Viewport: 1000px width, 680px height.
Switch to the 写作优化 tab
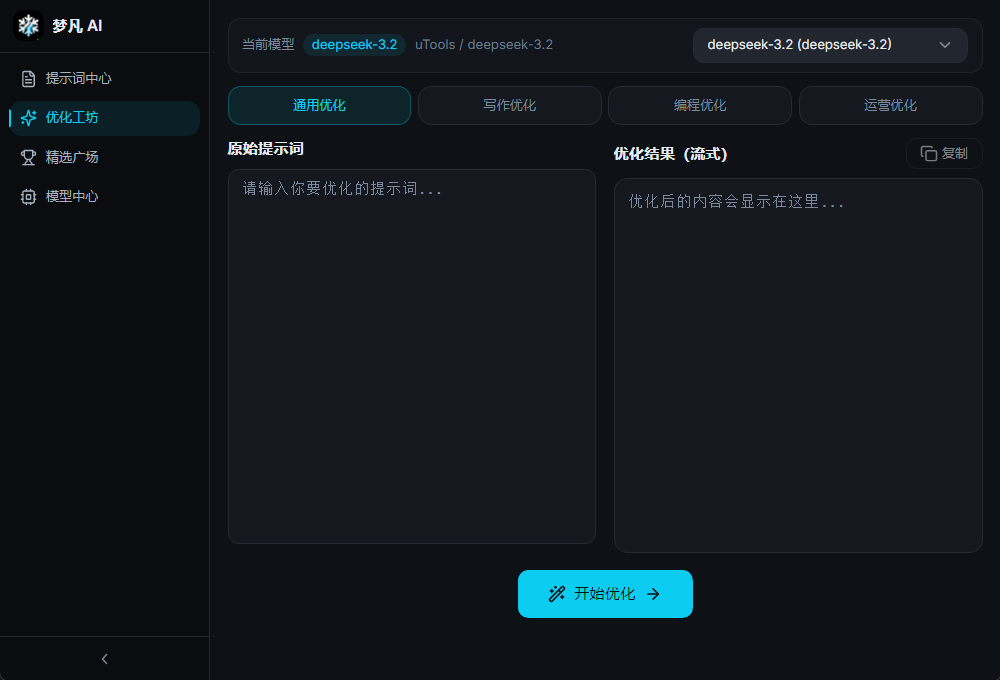[509, 105]
